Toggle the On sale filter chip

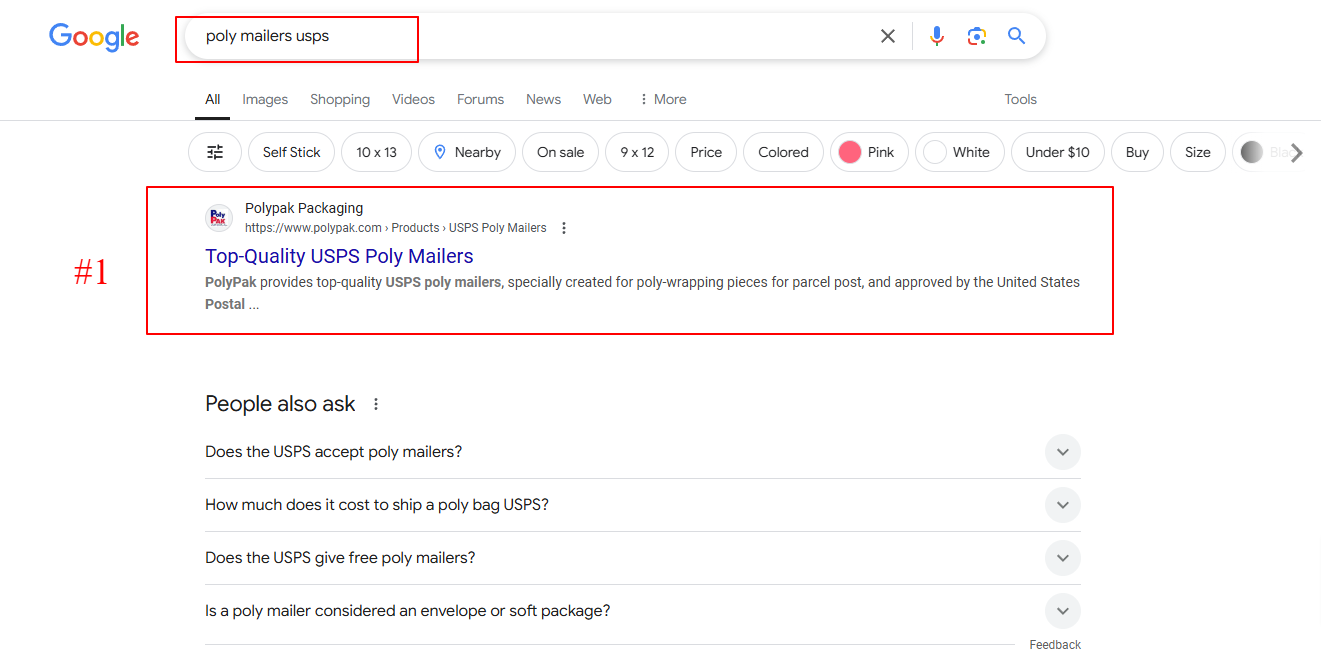coord(560,152)
